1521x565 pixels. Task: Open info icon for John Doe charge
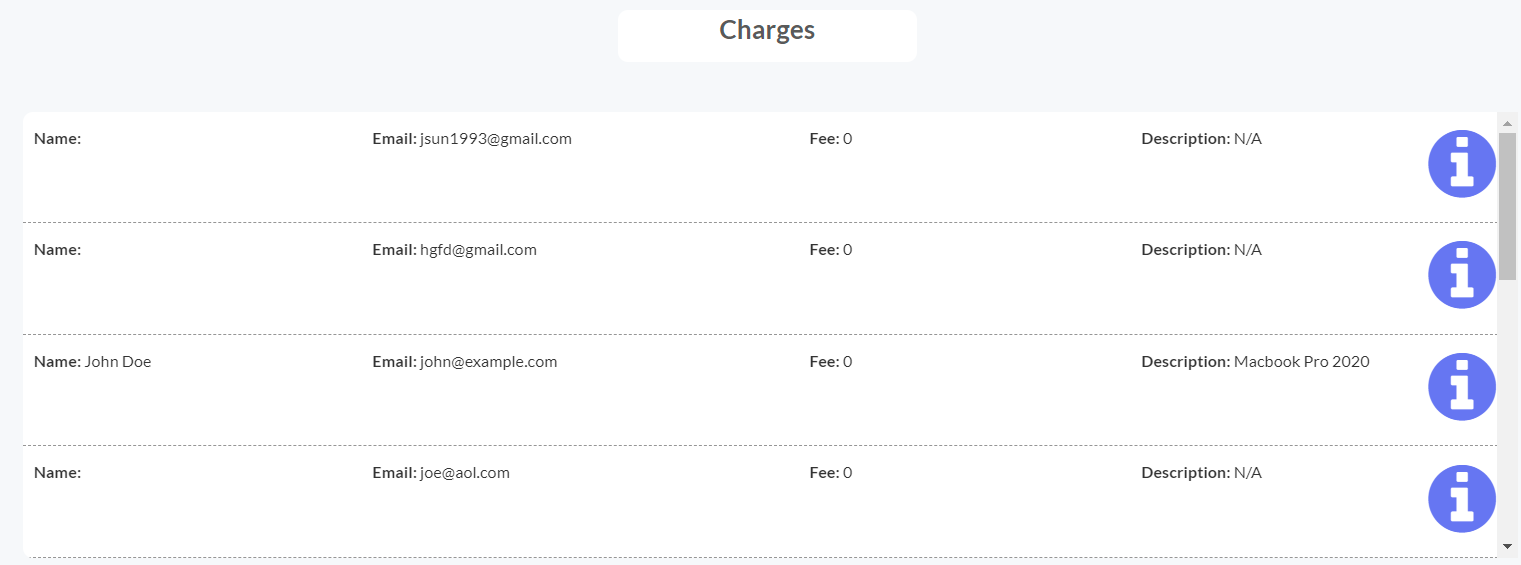[x=1461, y=387]
